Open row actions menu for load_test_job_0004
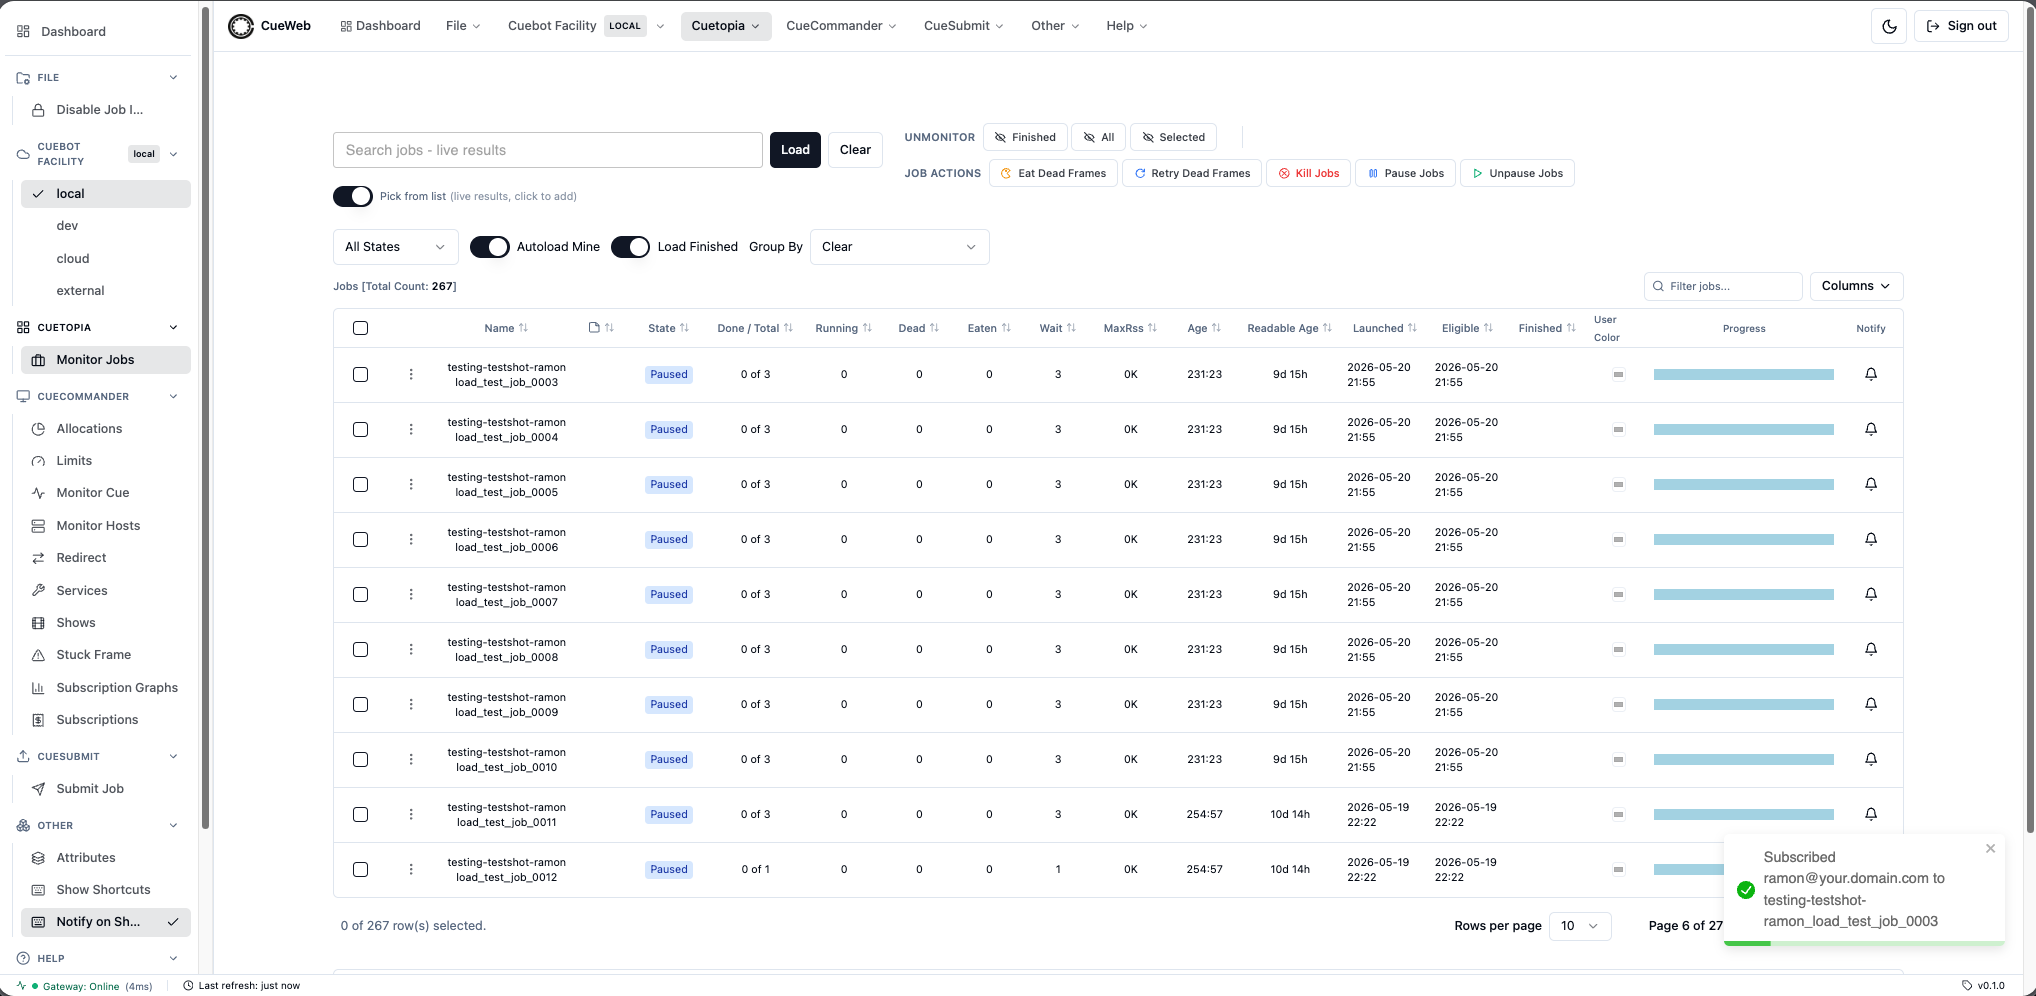 (x=411, y=429)
